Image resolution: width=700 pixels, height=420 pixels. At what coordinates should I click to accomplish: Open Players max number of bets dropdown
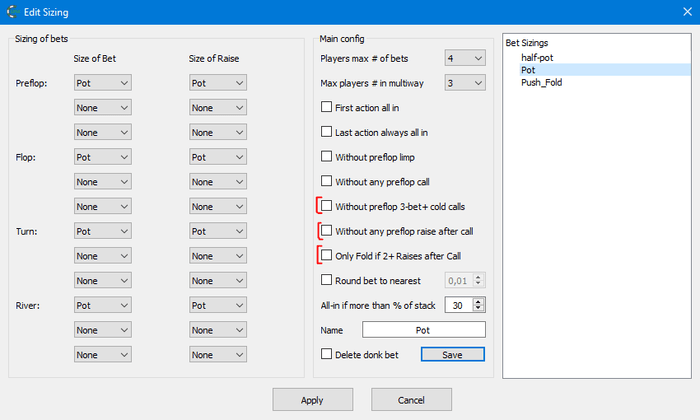465,58
